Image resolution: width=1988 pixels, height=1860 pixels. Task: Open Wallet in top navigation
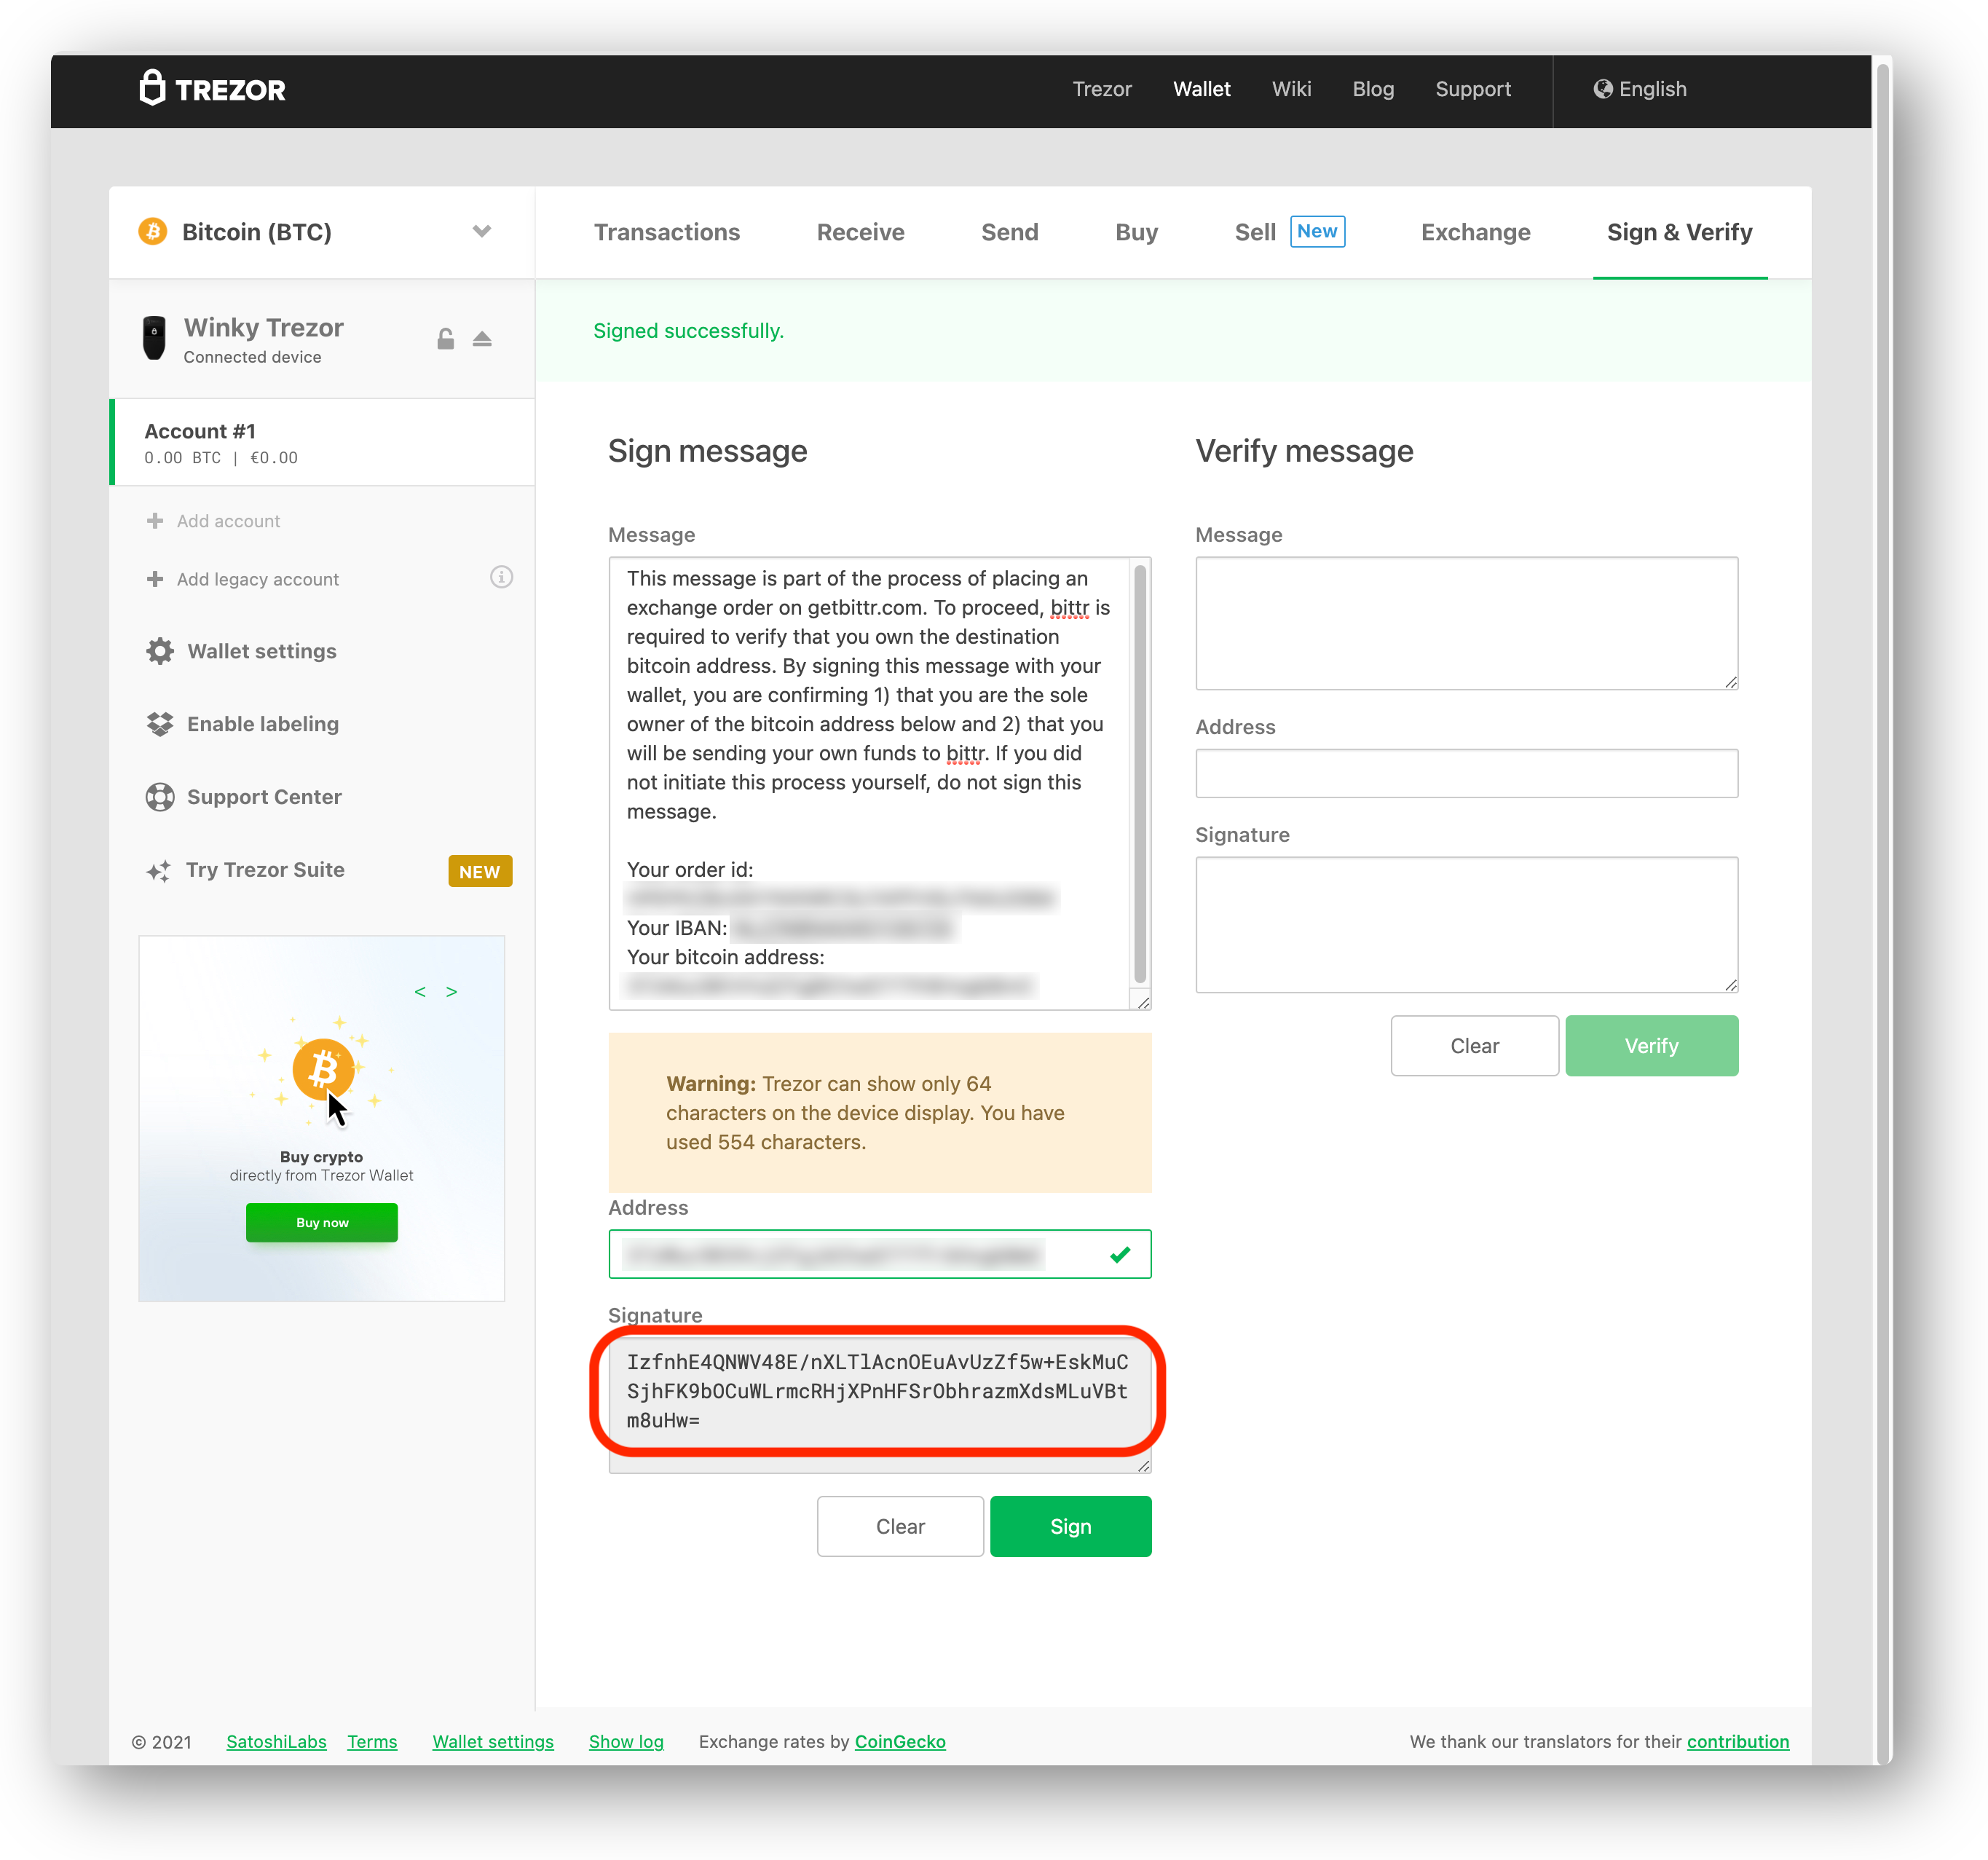(x=1202, y=89)
